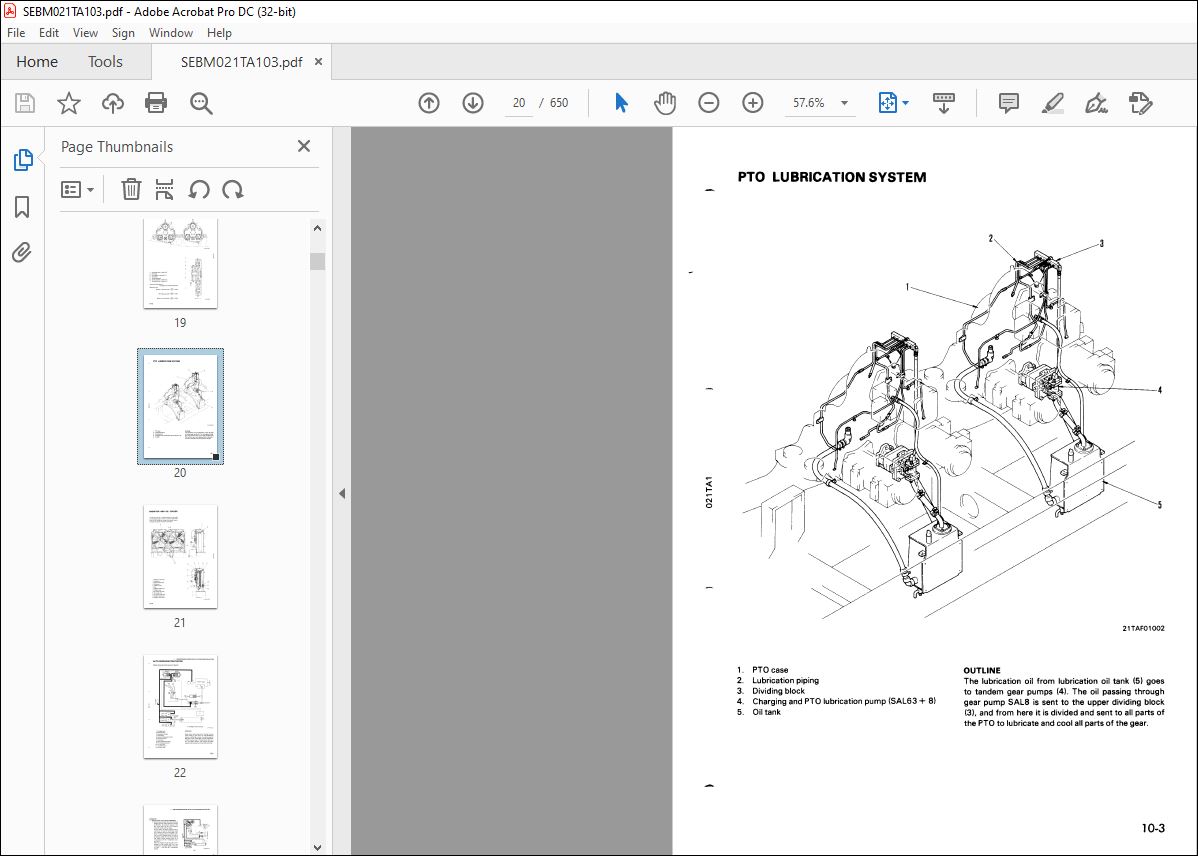Select page 22 thumbnail
Screen dimensions: 1198x856
pyautogui.click(x=180, y=706)
